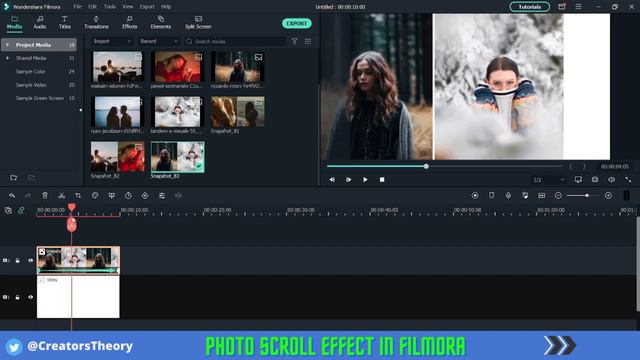Delete the selected clip with trash icon

pyautogui.click(x=45, y=196)
